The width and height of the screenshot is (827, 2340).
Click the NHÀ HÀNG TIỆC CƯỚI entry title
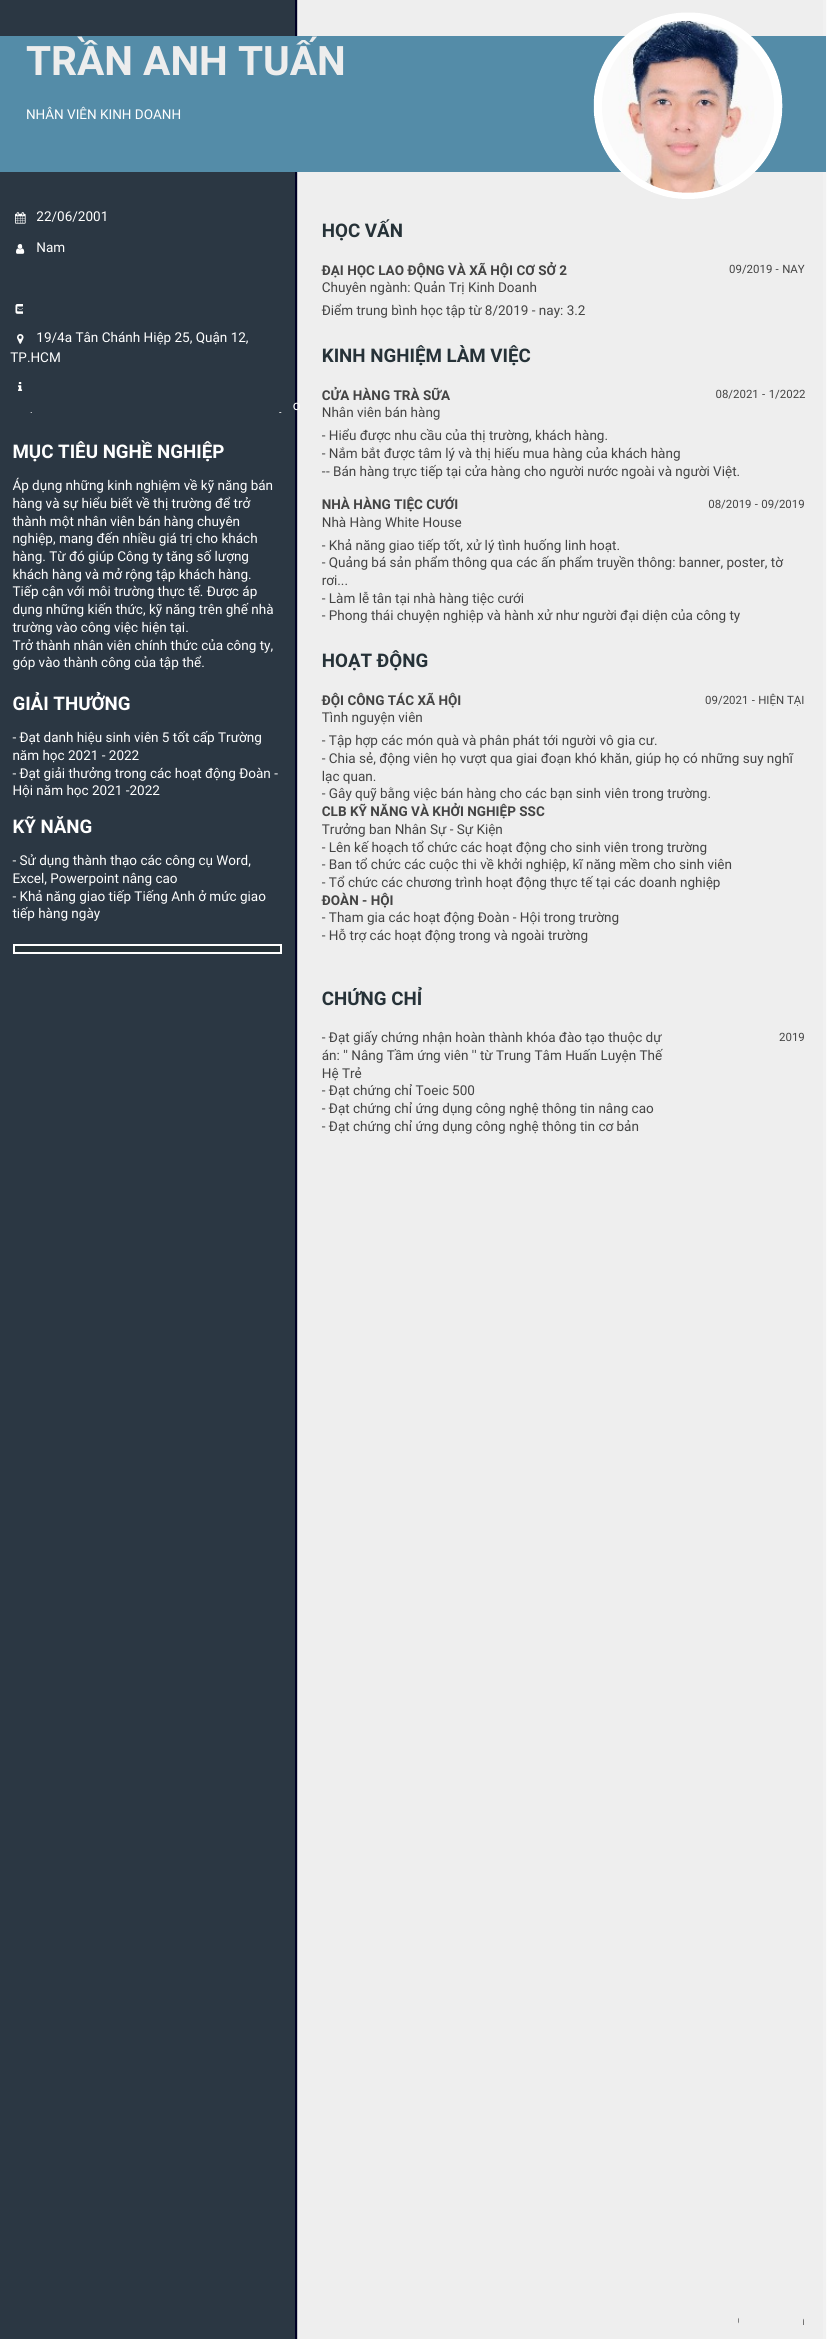(390, 505)
